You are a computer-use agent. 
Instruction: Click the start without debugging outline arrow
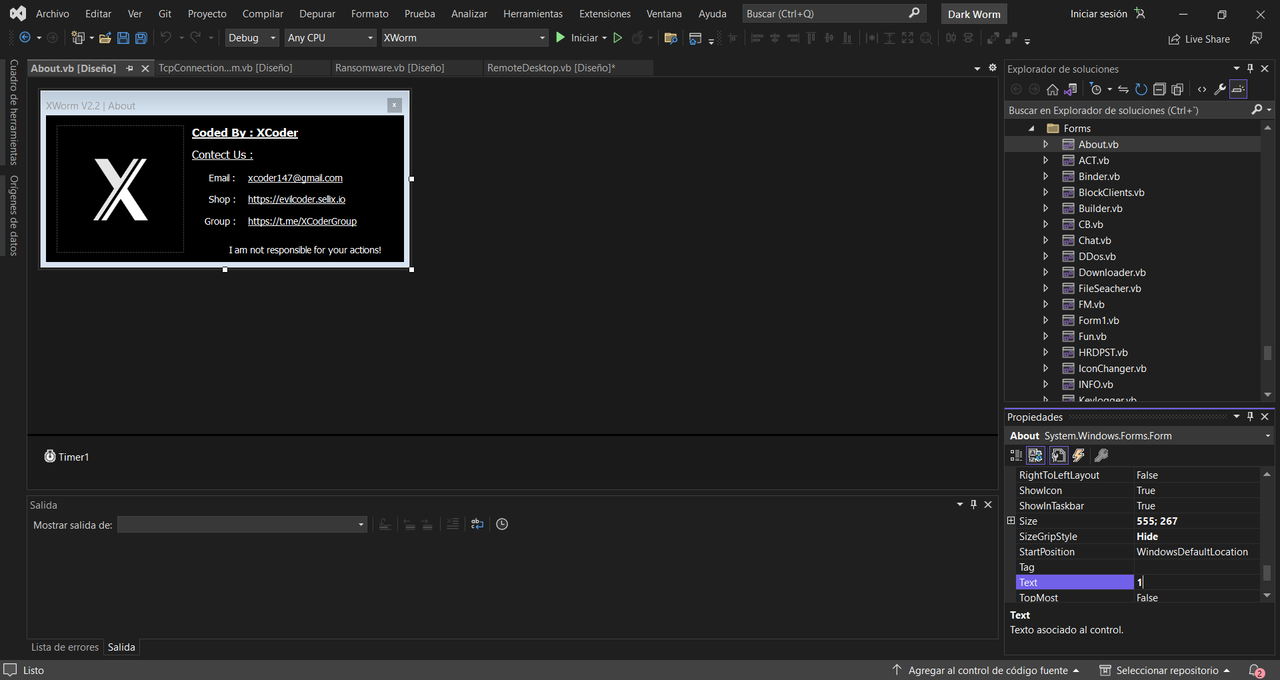(x=618, y=38)
